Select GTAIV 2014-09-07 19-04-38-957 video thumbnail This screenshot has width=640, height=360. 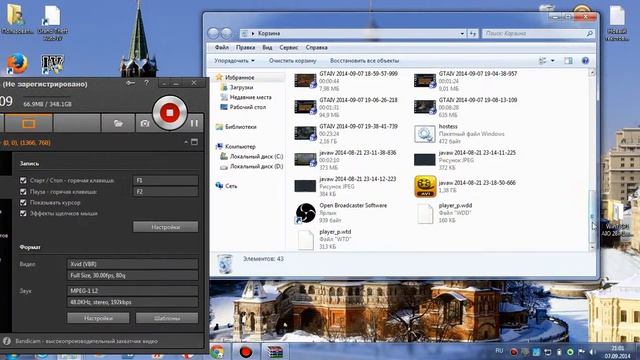click(425, 81)
